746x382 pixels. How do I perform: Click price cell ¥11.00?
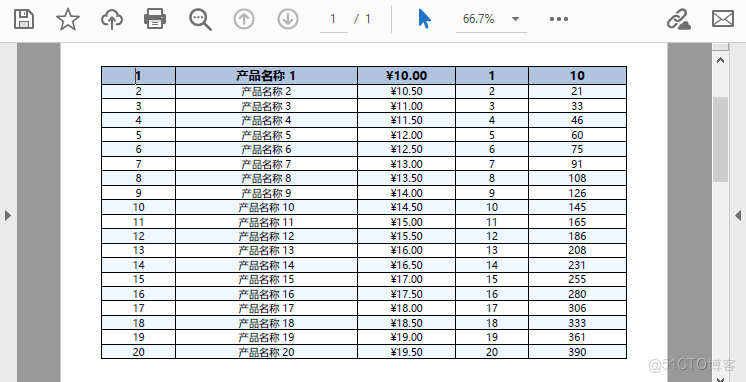pyautogui.click(x=406, y=106)
